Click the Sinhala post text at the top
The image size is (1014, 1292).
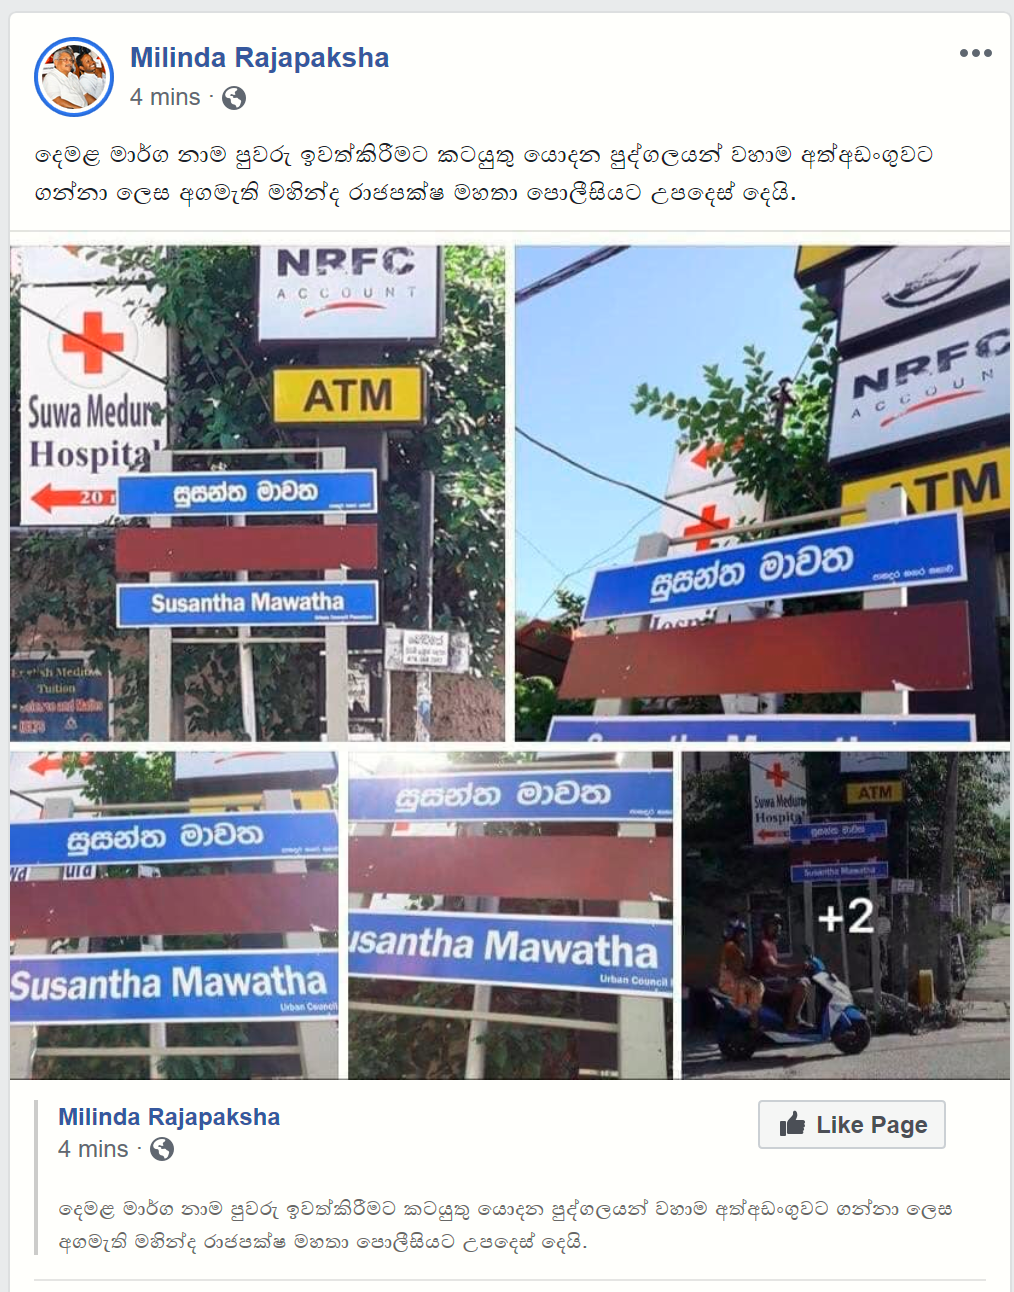484,174
